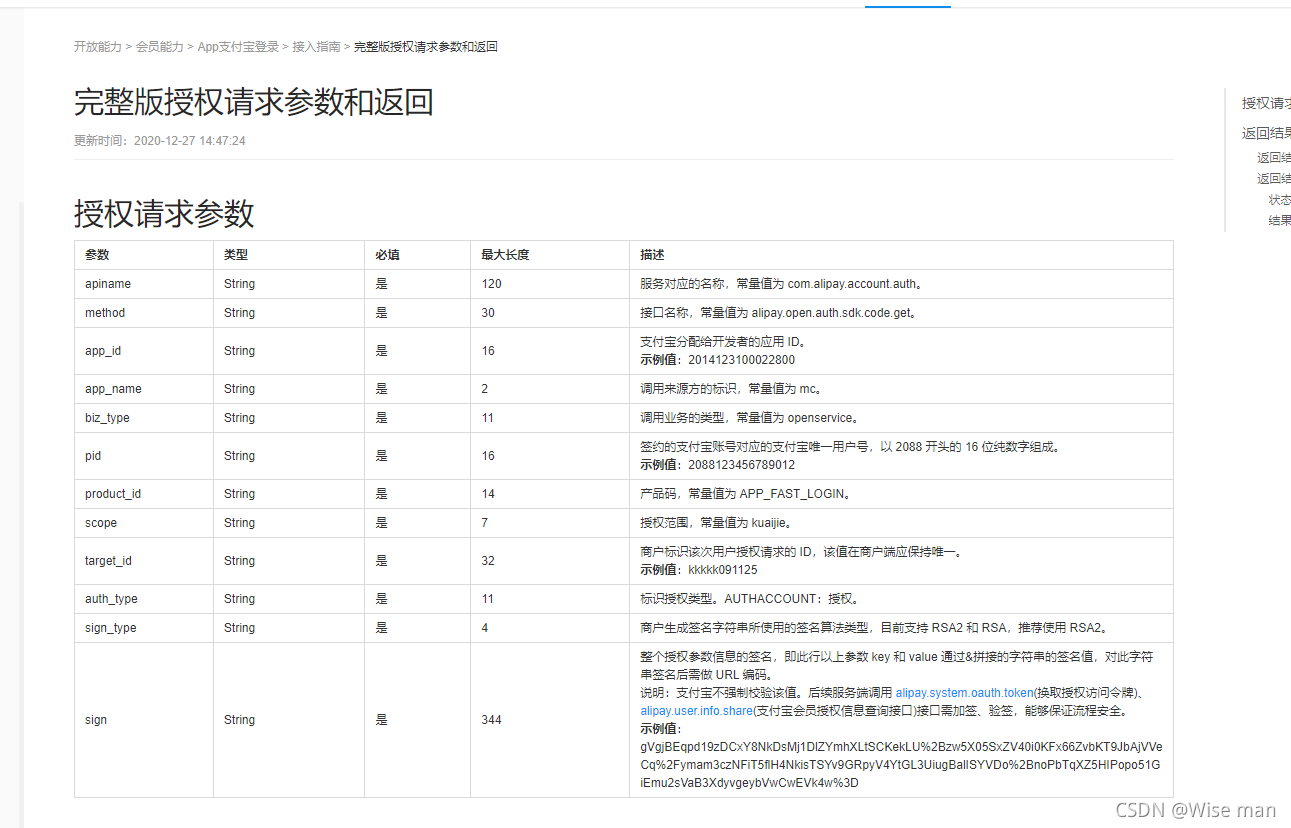Image resolution: width=1291 pixels, height=828 pixels.
Task: Click the page title 完整版授权请求参数和返回
Action: coord(254,102)
